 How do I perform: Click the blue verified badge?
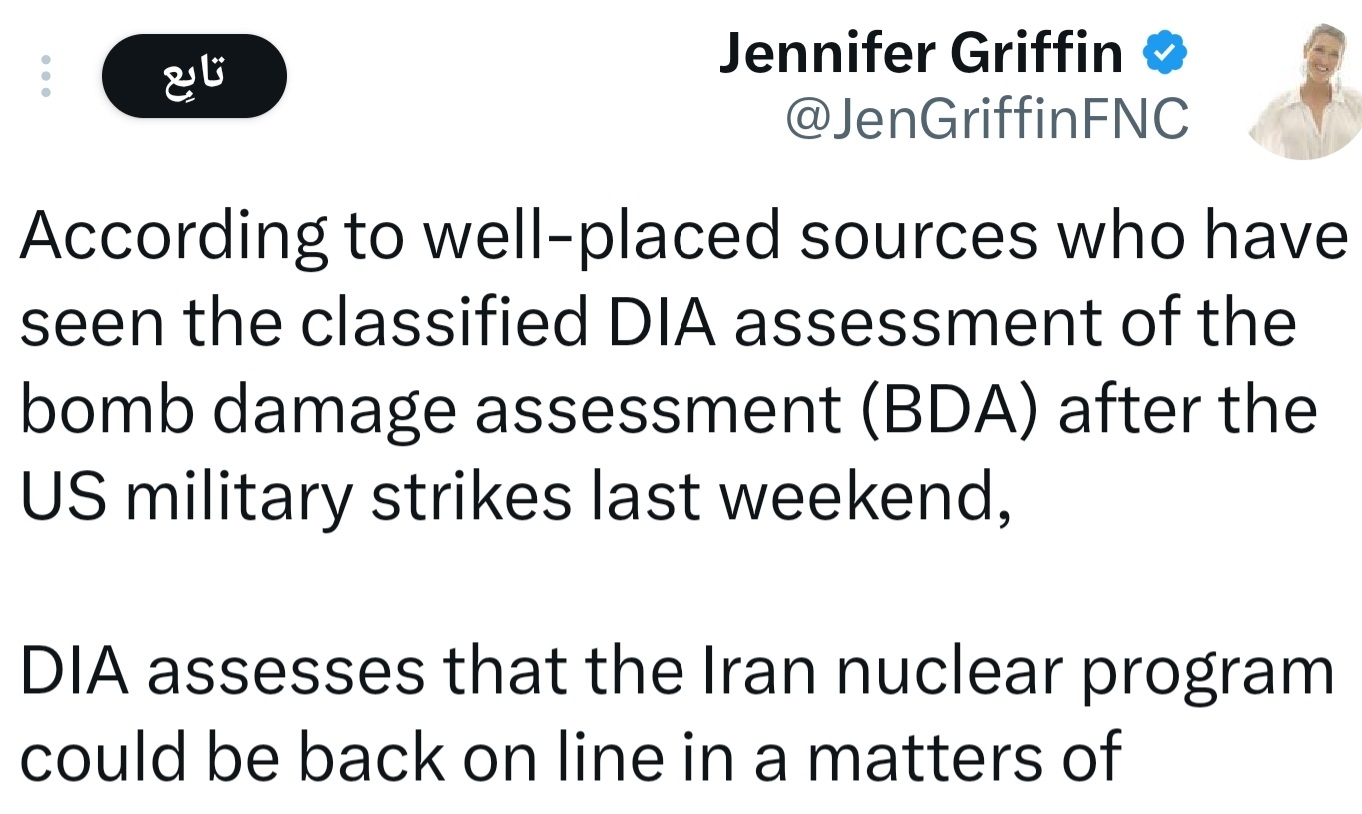[x=1164, y=53]
